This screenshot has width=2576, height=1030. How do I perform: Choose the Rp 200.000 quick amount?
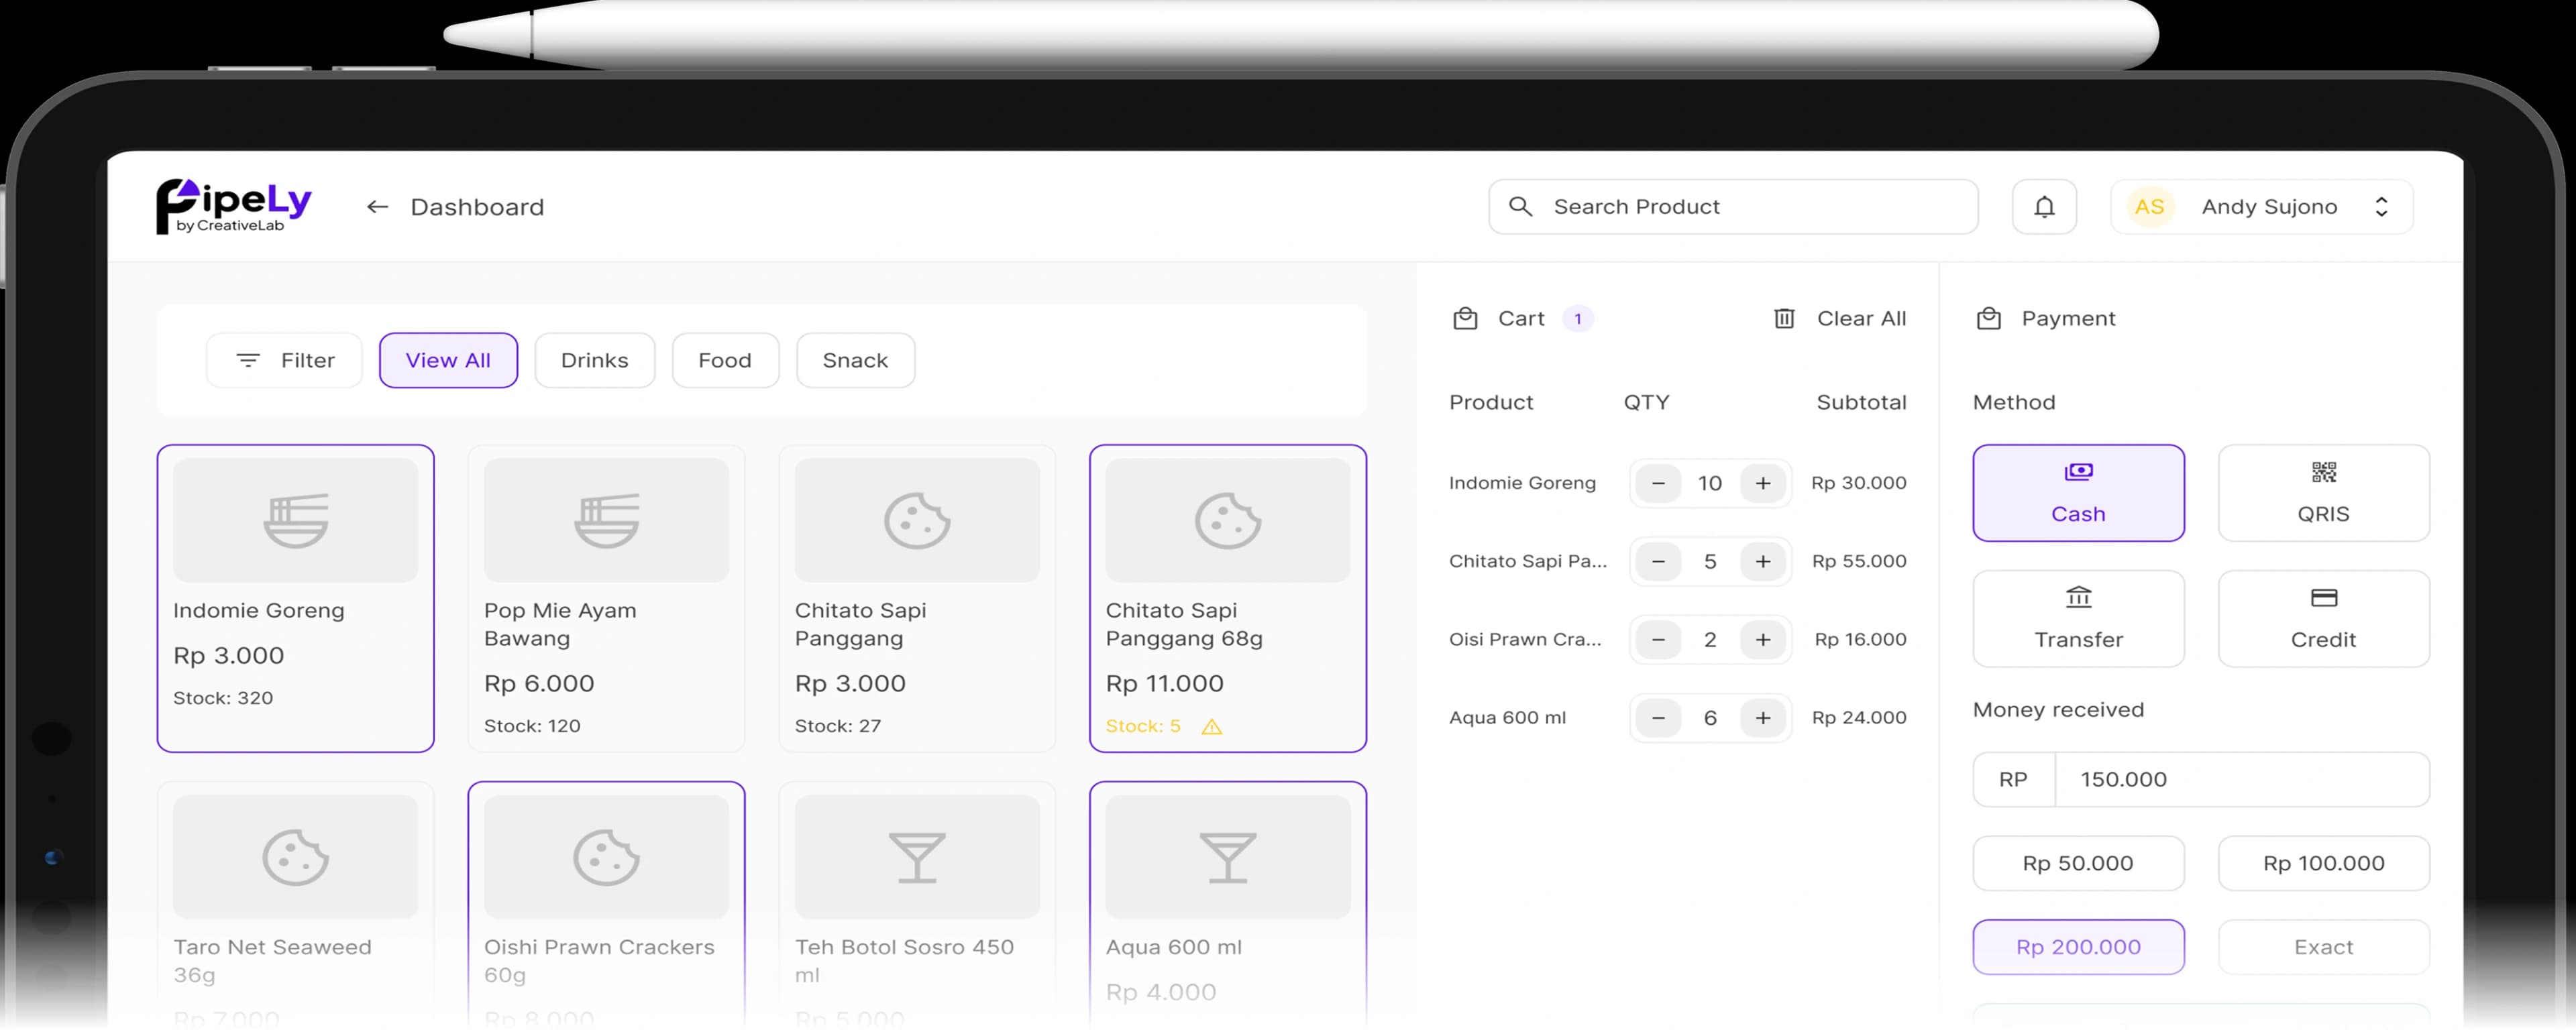coord(2078,947)
